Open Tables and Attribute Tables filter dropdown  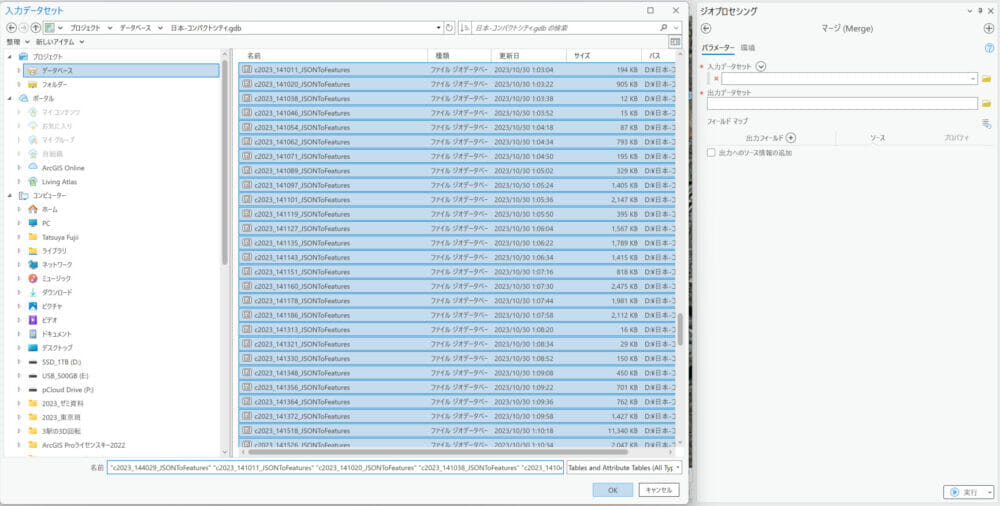677,468
